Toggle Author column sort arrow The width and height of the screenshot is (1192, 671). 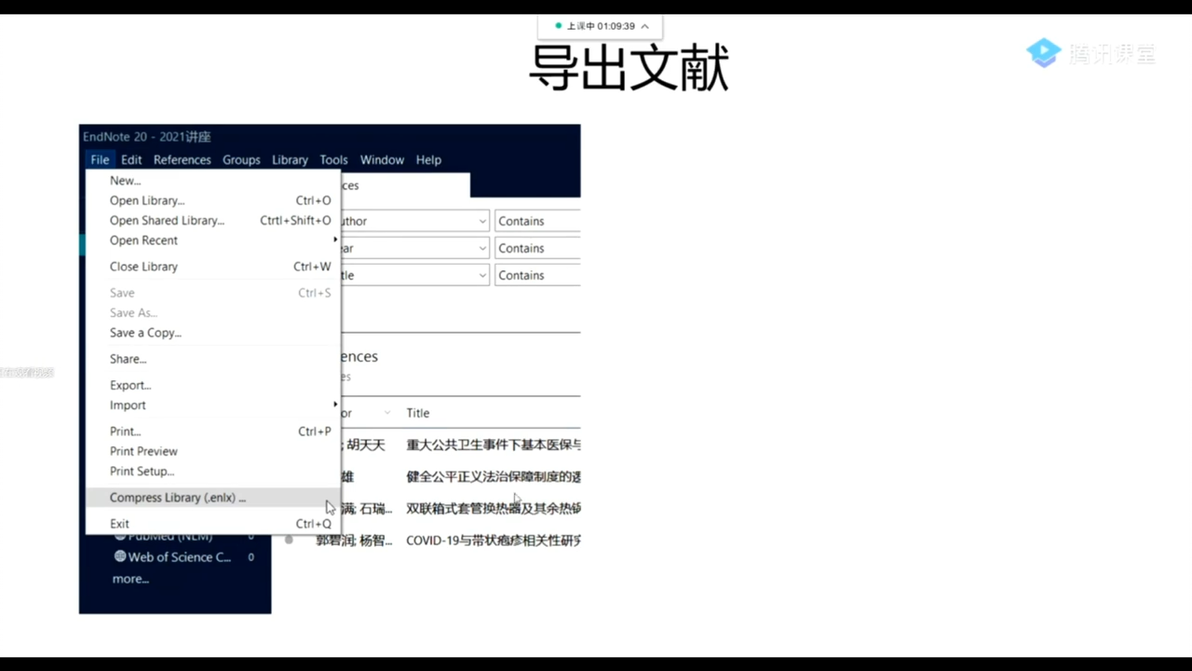coord(387,413)
